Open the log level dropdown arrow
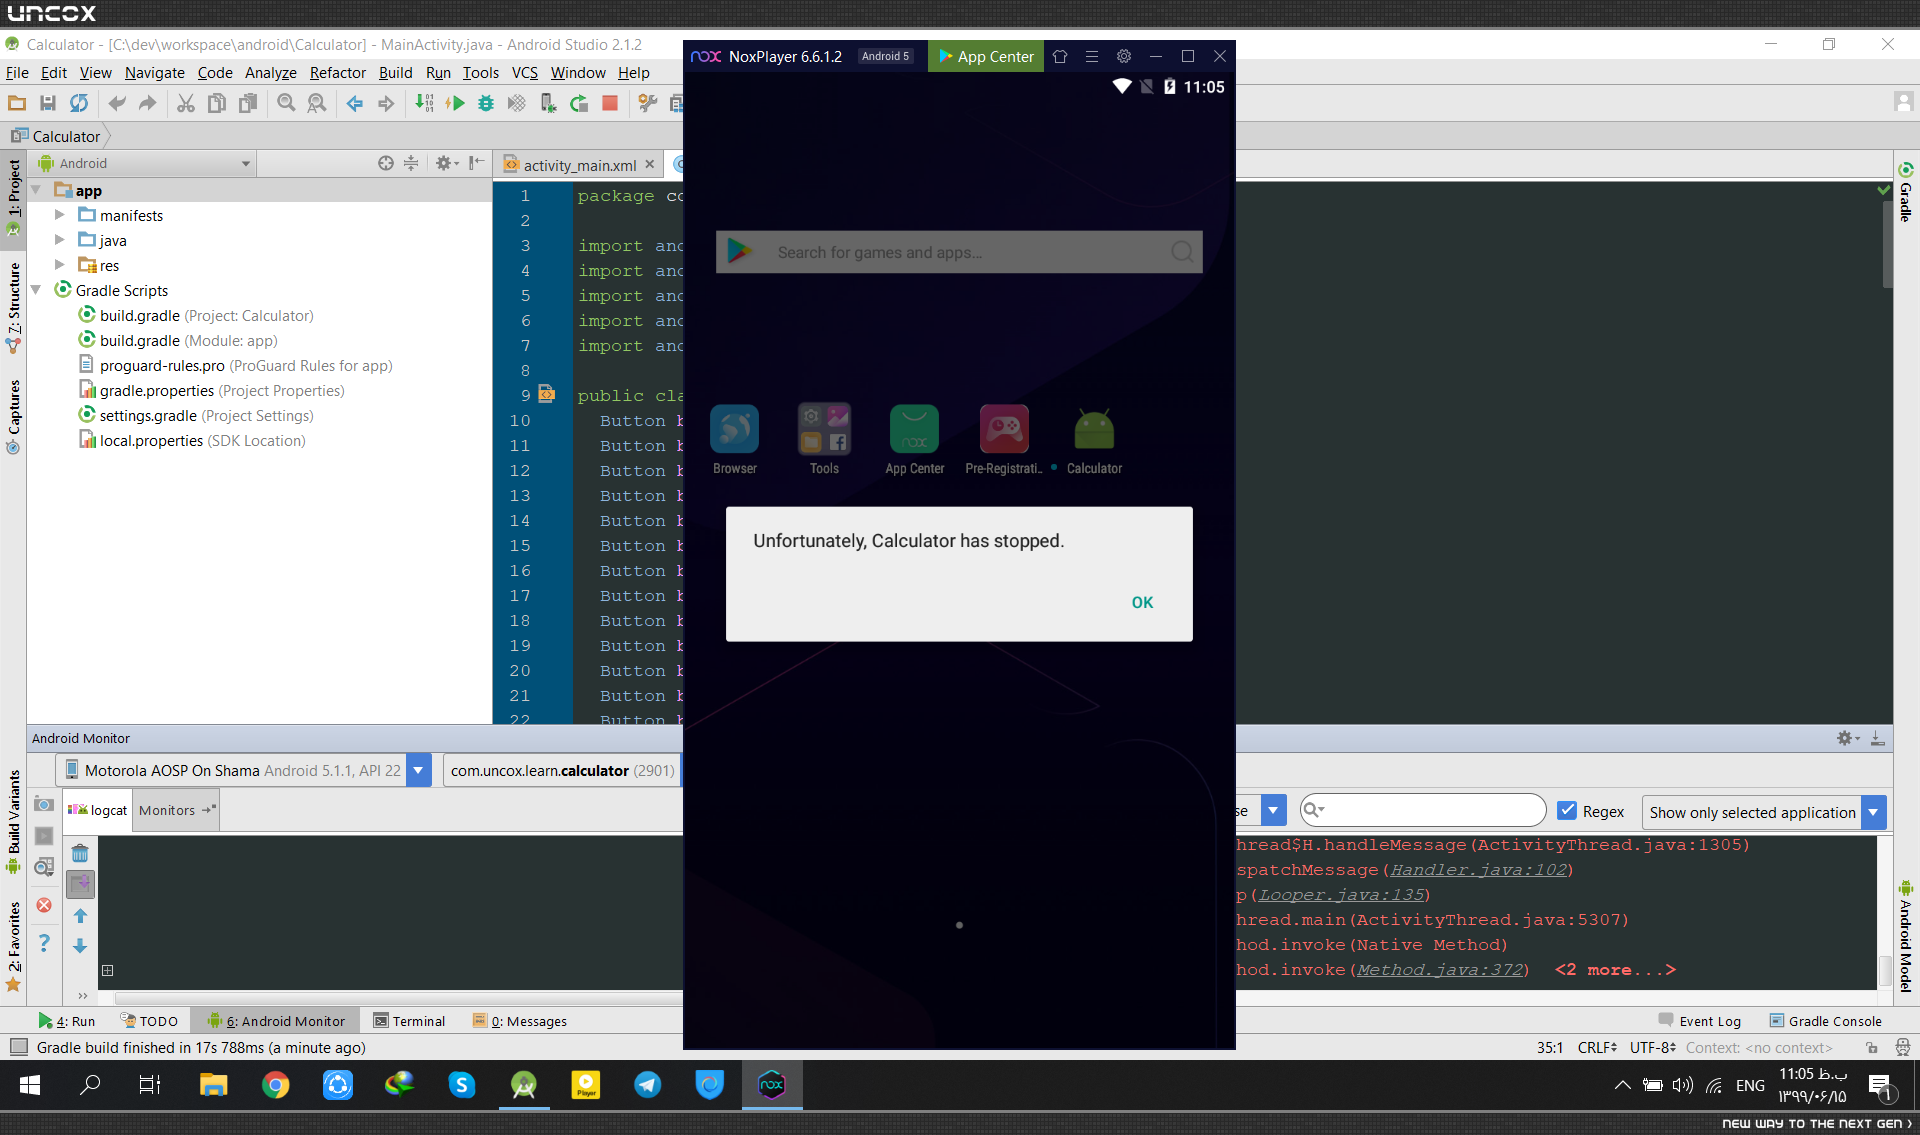This screenshot has height=1135, width=1920. [1273, 811]
